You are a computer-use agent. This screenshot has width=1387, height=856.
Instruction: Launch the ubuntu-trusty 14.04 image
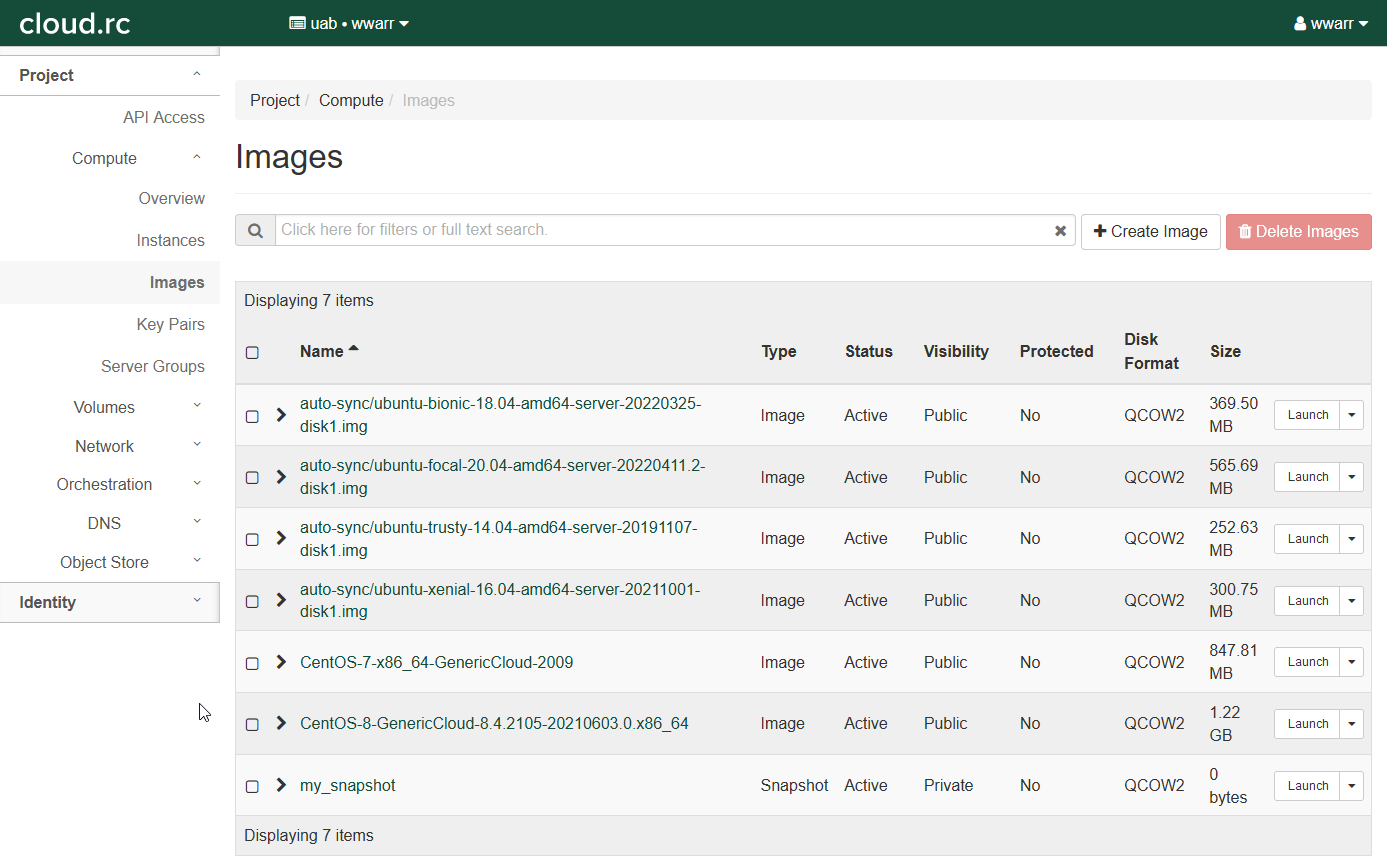pos(1307,539)
